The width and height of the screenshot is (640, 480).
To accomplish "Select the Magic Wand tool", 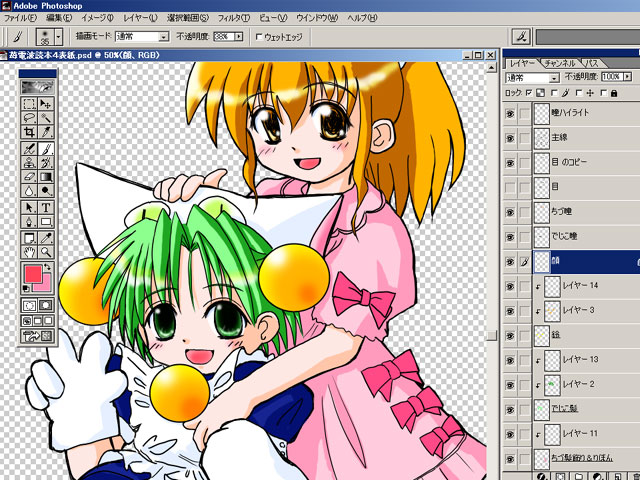I will pyautogui.click(x=46, y=118).
